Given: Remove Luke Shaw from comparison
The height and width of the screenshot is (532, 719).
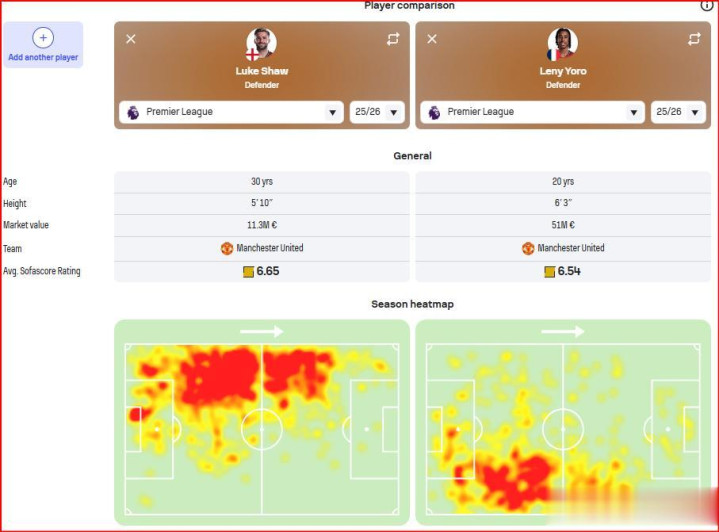Looking at the screenshot, I should (x=131, y=39).
